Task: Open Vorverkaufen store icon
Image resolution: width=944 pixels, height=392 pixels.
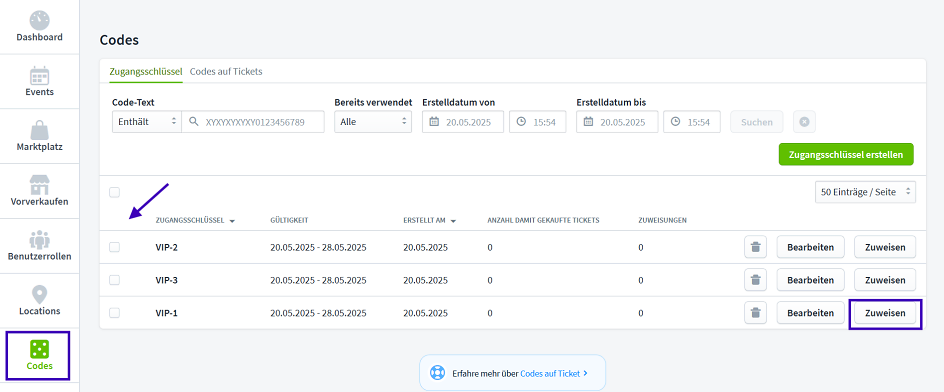Action: 39,185
